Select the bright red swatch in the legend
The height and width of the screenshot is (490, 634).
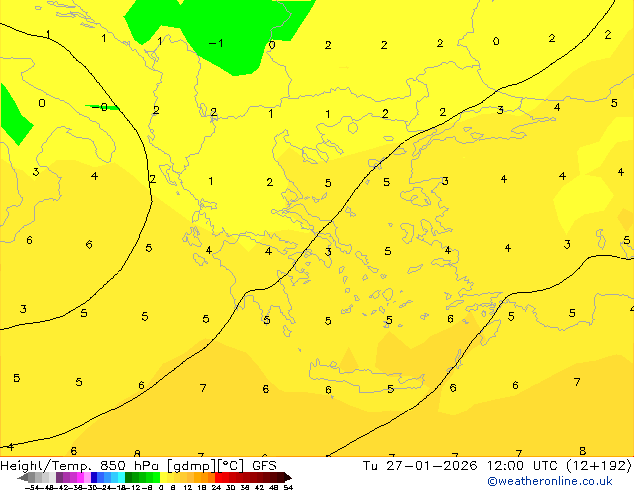[x=218, y=477]
